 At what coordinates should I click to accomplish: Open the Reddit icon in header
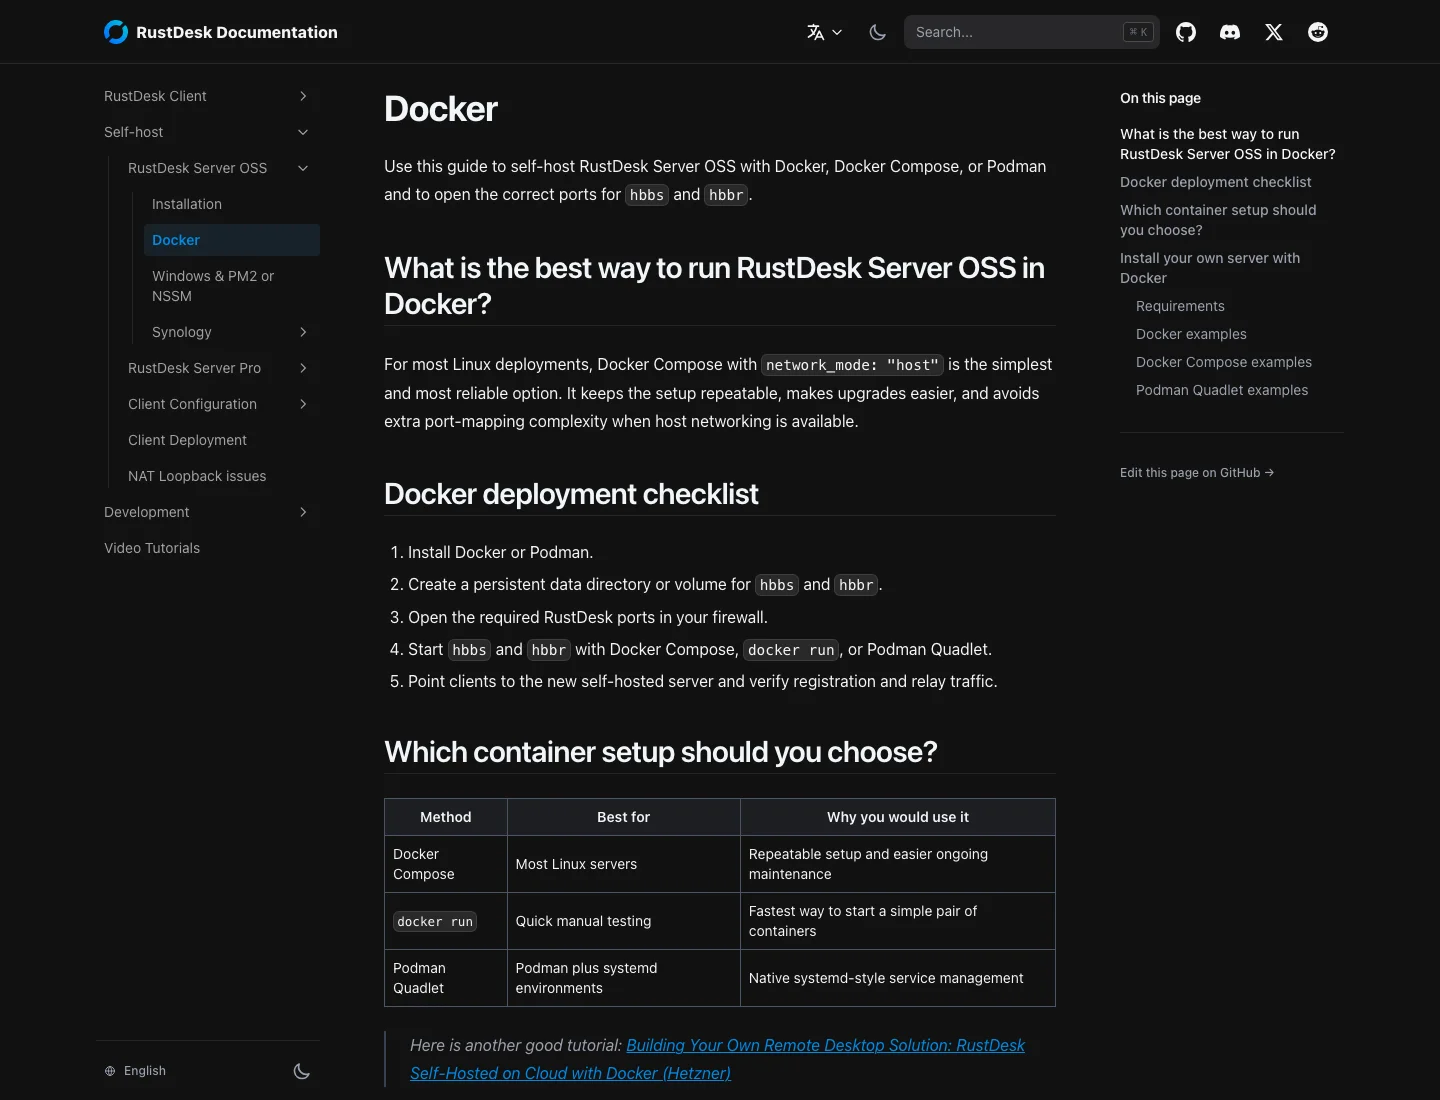click(1318, 32)
